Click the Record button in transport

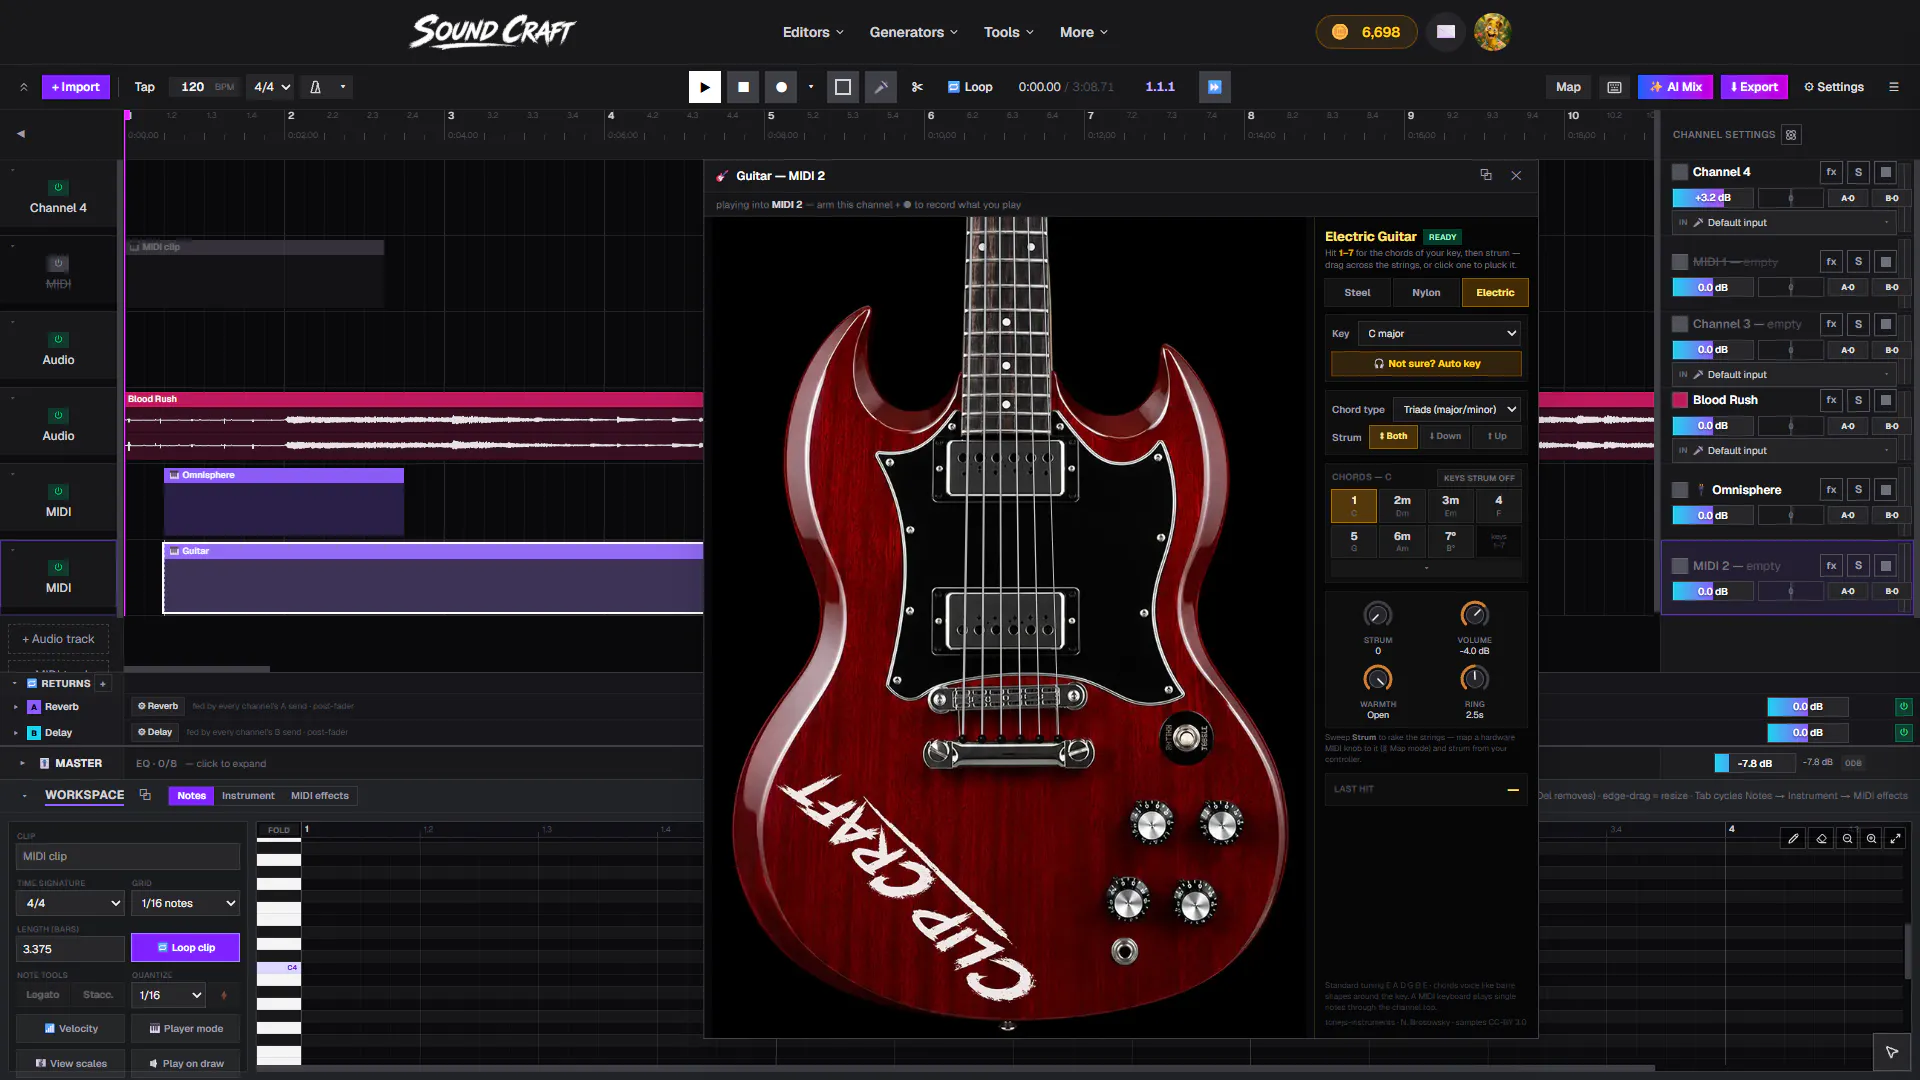tap(781, 87)
